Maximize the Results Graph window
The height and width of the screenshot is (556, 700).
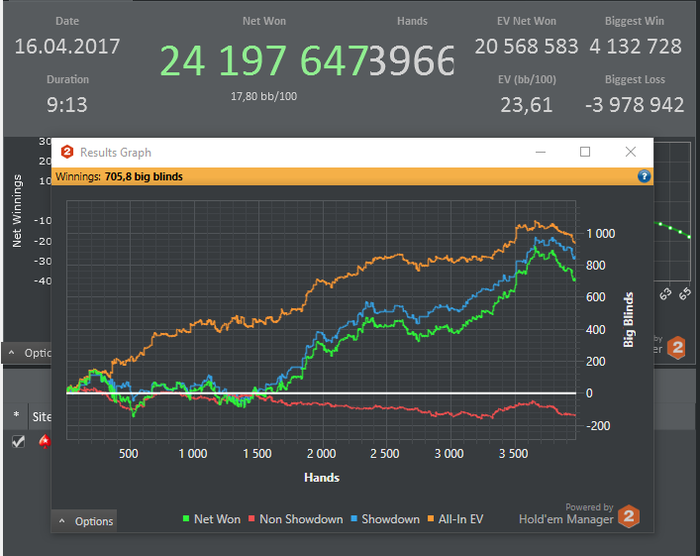click(x=585, y=152)
